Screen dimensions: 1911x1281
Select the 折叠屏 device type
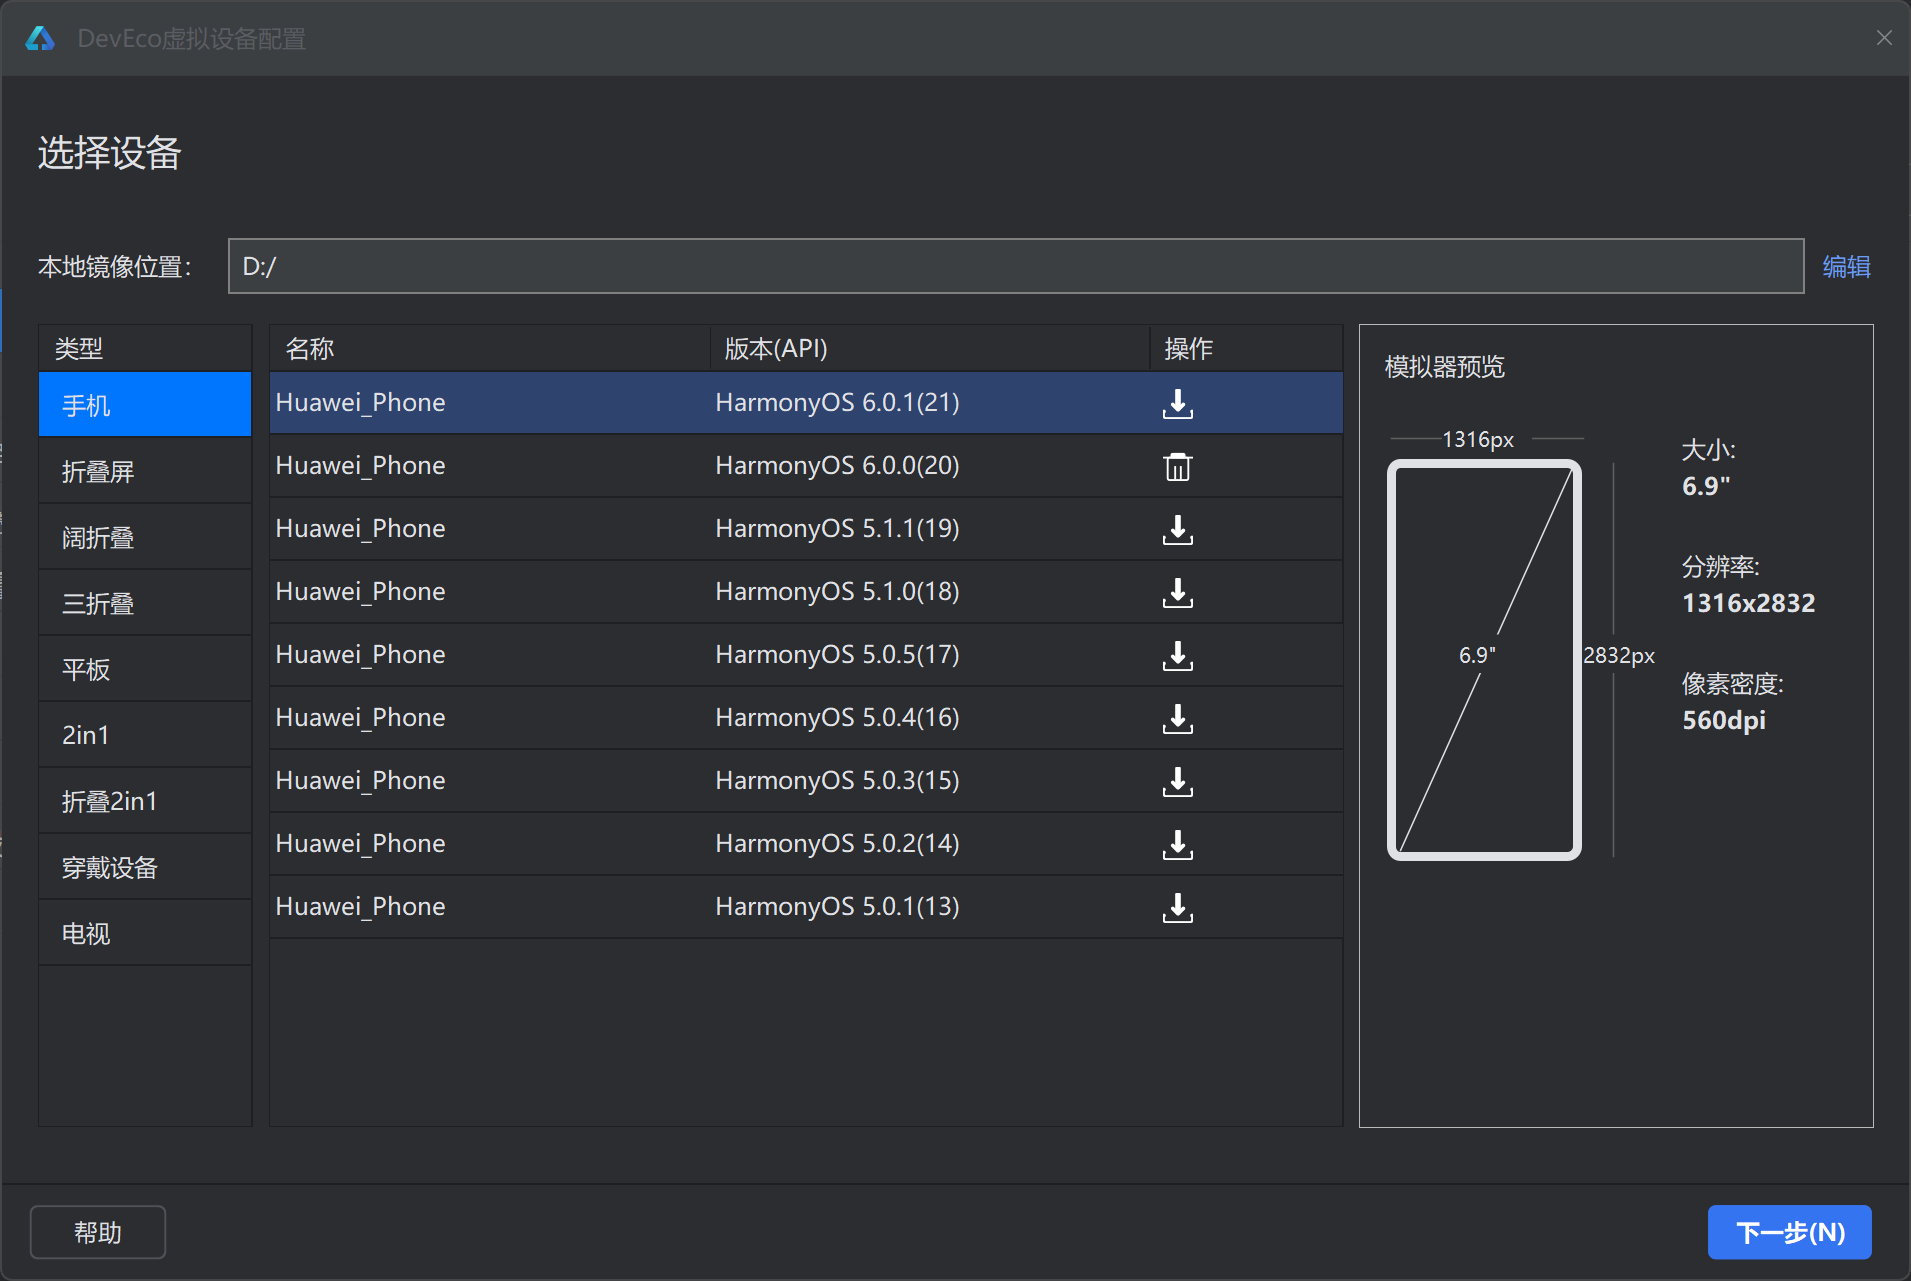(x=145, y=471)
